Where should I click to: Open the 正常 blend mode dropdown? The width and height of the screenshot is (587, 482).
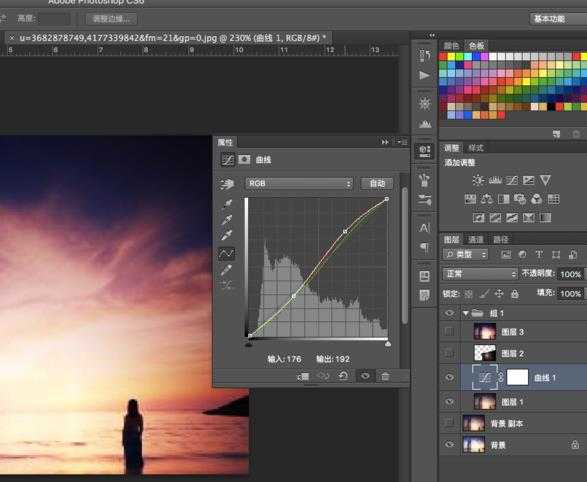click(x=480, y=274)
